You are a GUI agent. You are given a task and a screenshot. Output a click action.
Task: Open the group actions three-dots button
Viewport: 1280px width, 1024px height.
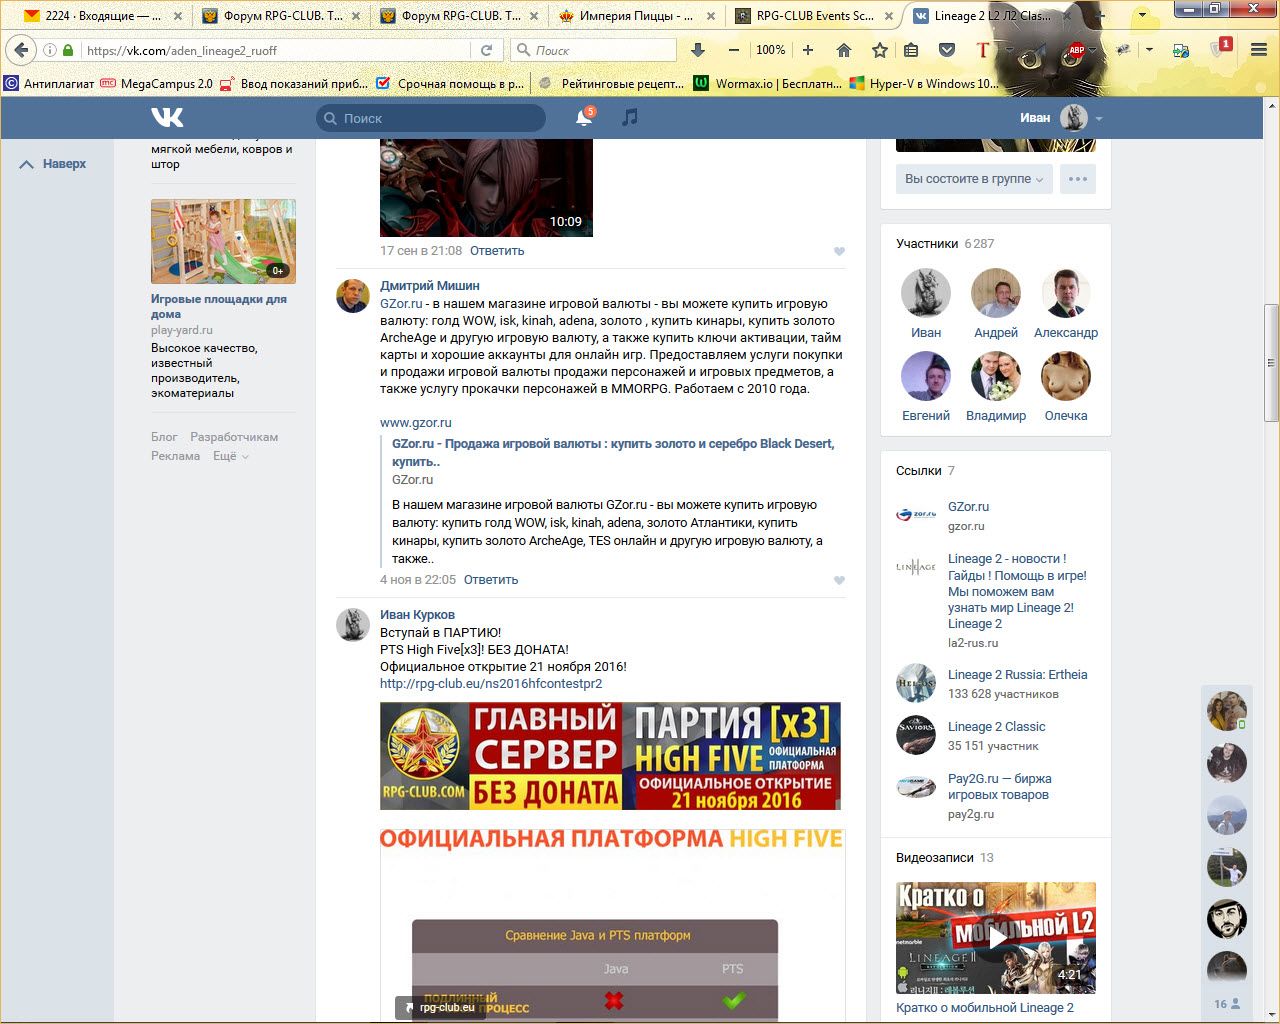(1077, 179)
